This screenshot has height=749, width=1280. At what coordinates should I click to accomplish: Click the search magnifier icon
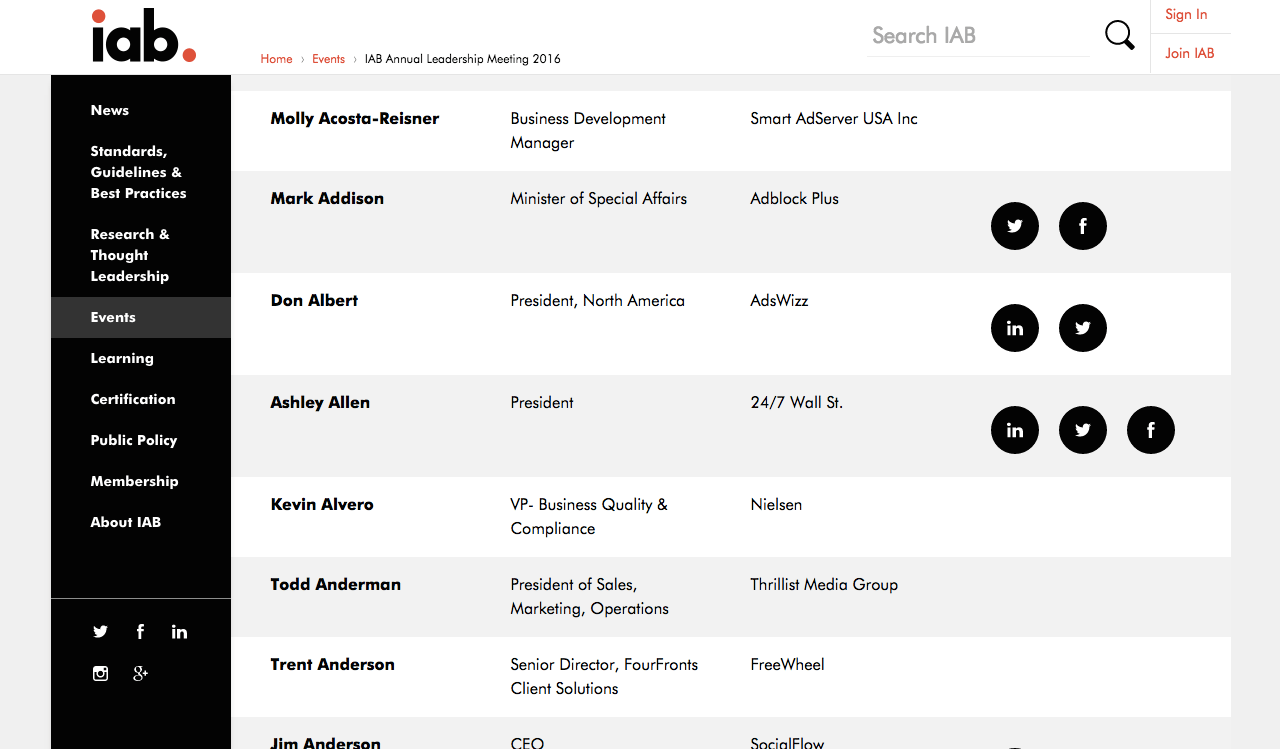[x=1119, y=35]
